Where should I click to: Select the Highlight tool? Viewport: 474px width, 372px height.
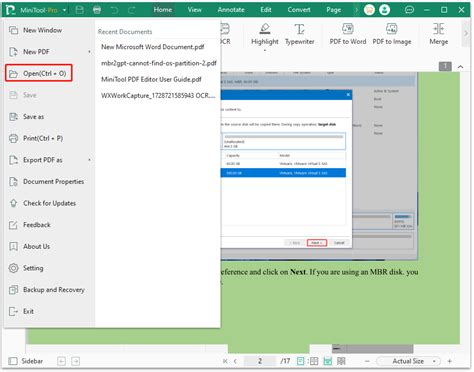pos(265,34)
